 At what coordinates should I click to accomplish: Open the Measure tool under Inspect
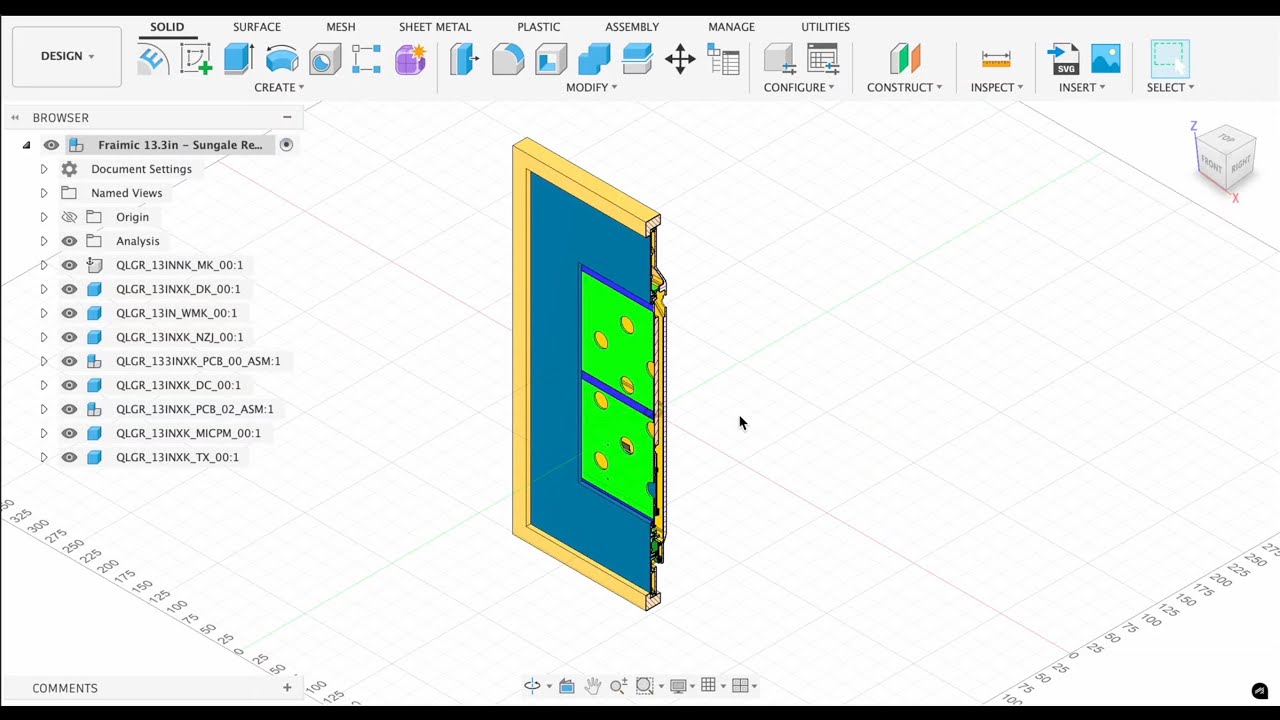point(996,60)
